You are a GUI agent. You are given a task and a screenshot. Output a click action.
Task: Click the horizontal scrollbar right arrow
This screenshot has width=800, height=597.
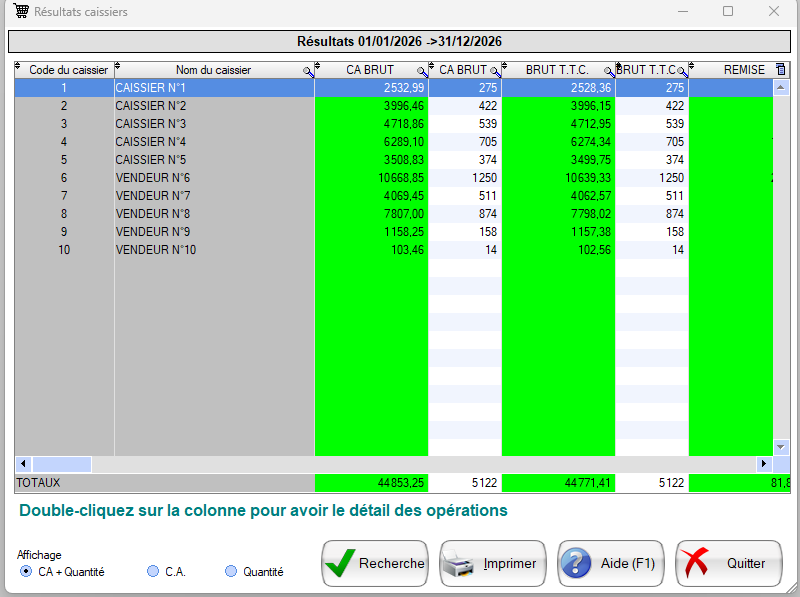pos(762,464)
